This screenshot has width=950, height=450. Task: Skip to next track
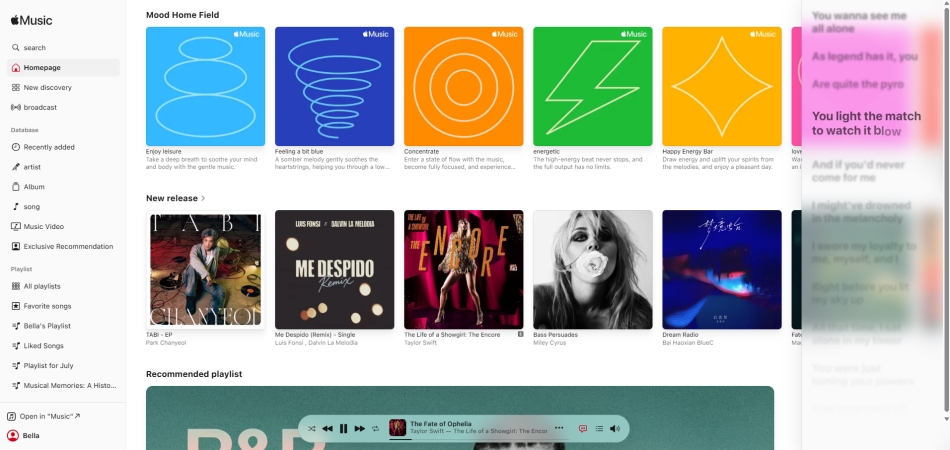[x=360, y=428]
